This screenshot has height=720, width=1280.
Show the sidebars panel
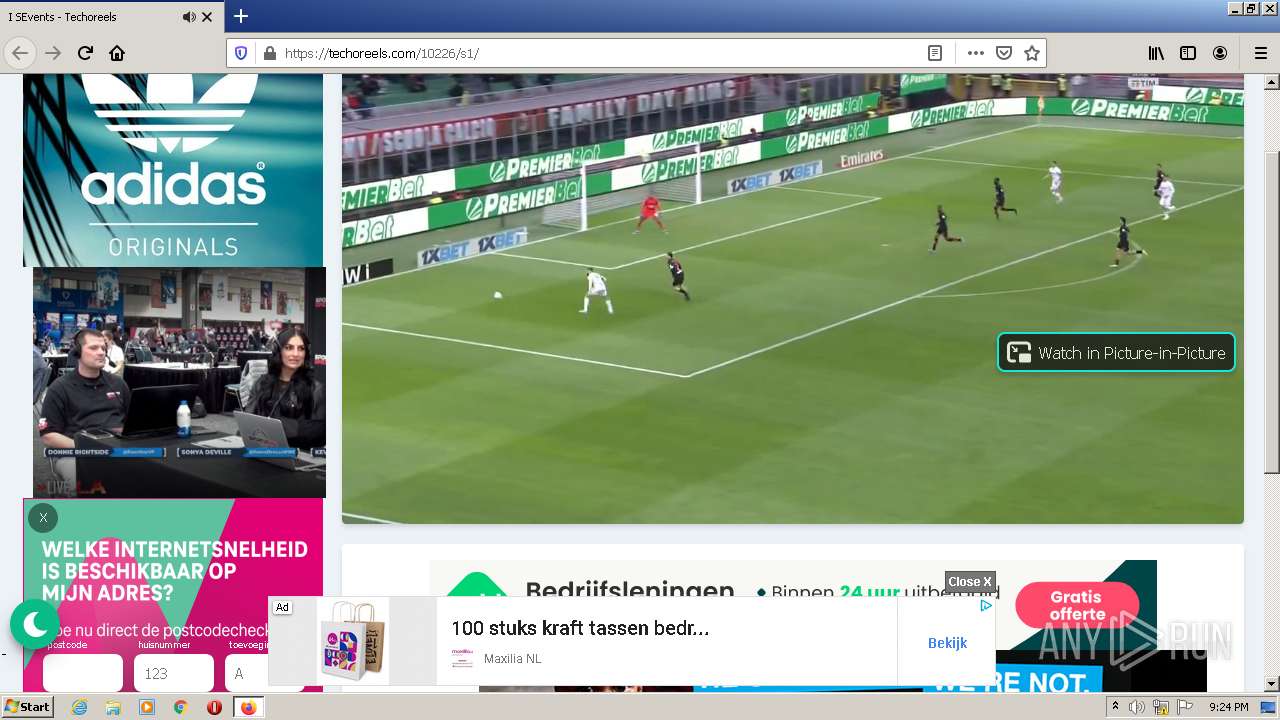1188,53
